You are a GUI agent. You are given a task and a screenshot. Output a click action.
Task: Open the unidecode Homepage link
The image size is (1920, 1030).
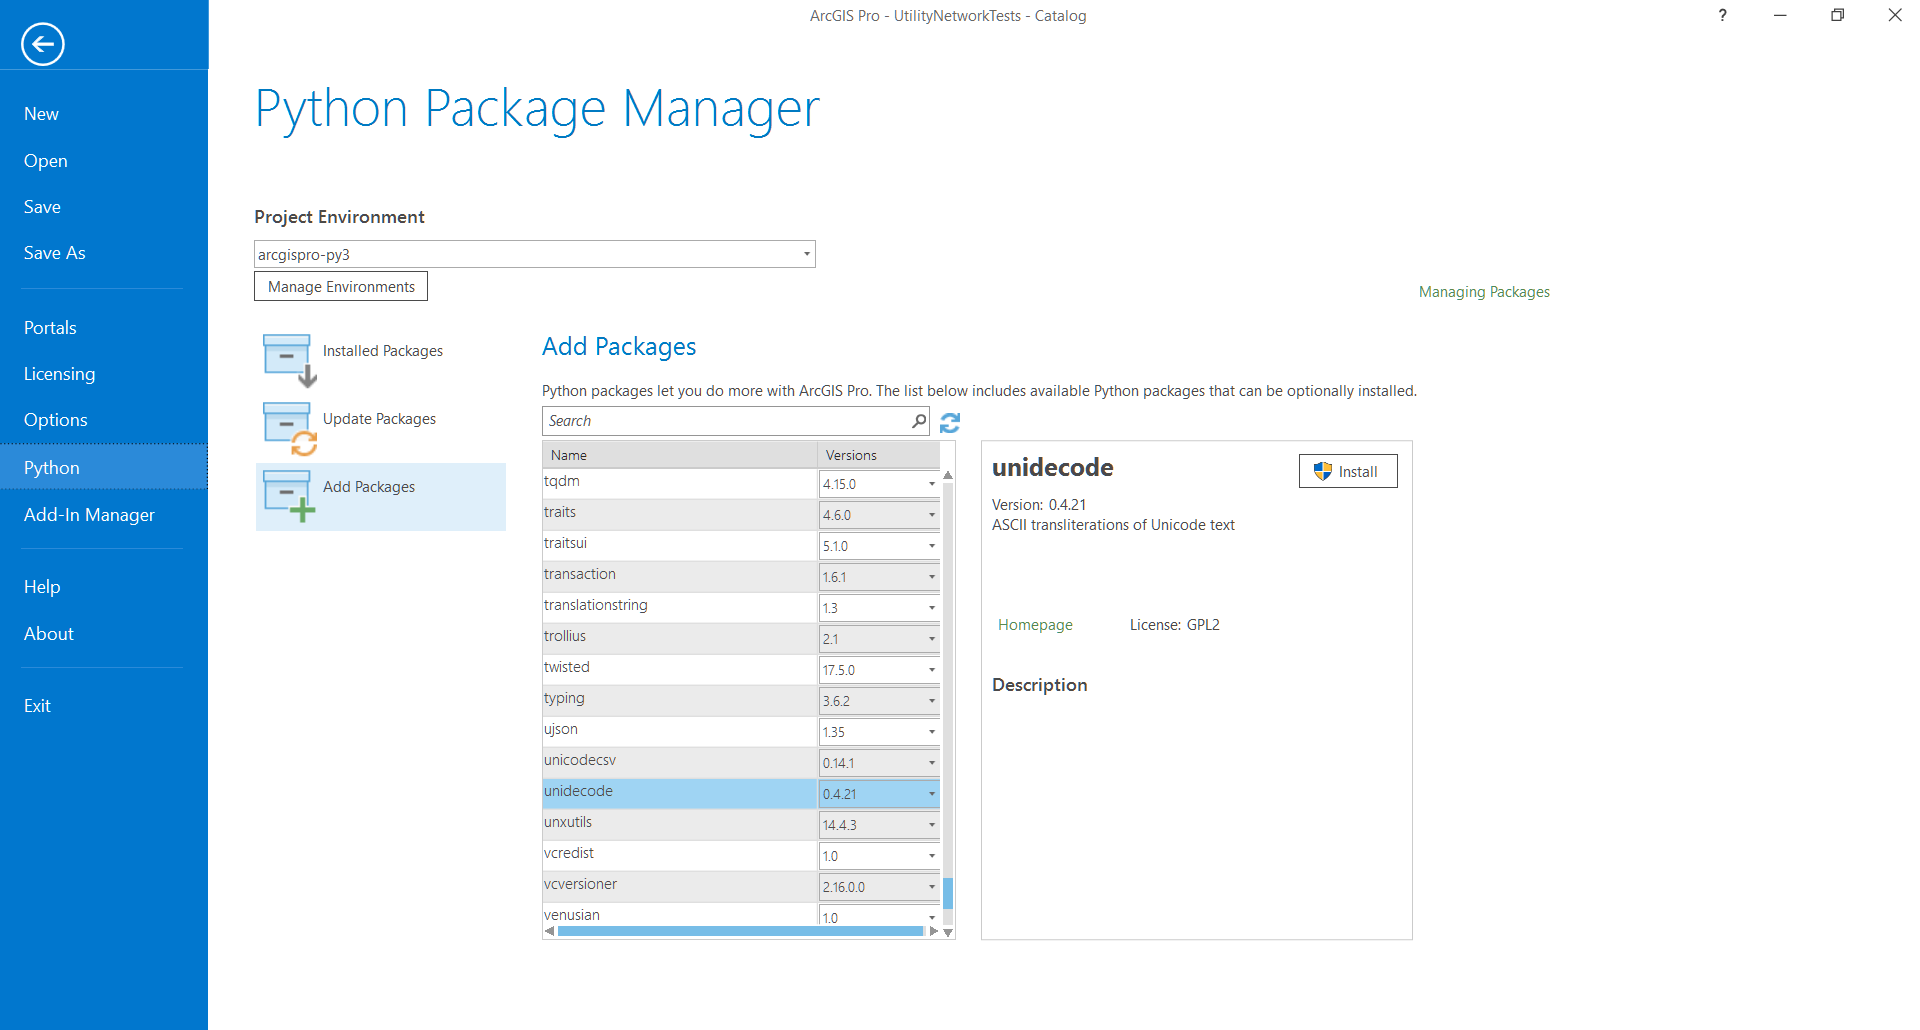point(1035,625)
